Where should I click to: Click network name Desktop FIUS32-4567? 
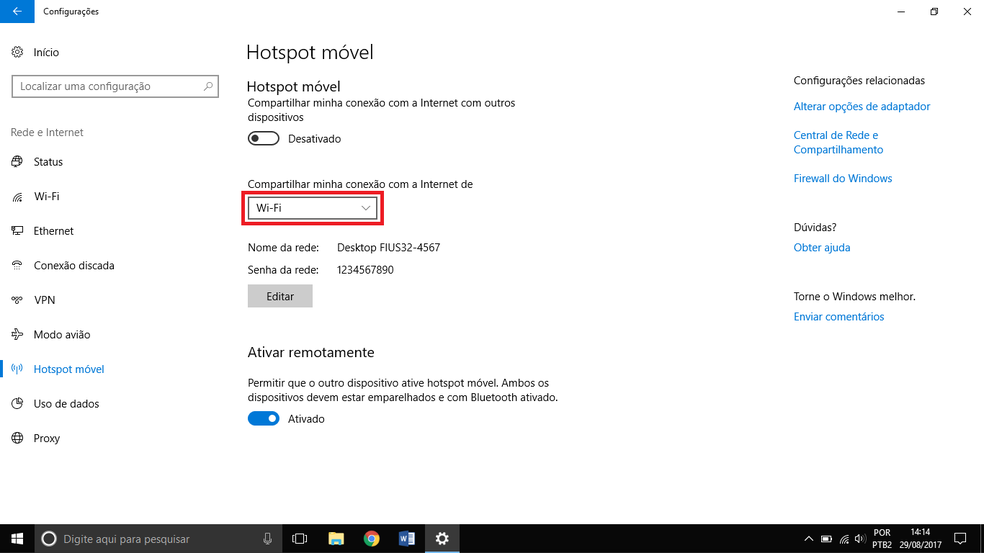(x=388, y=247)
